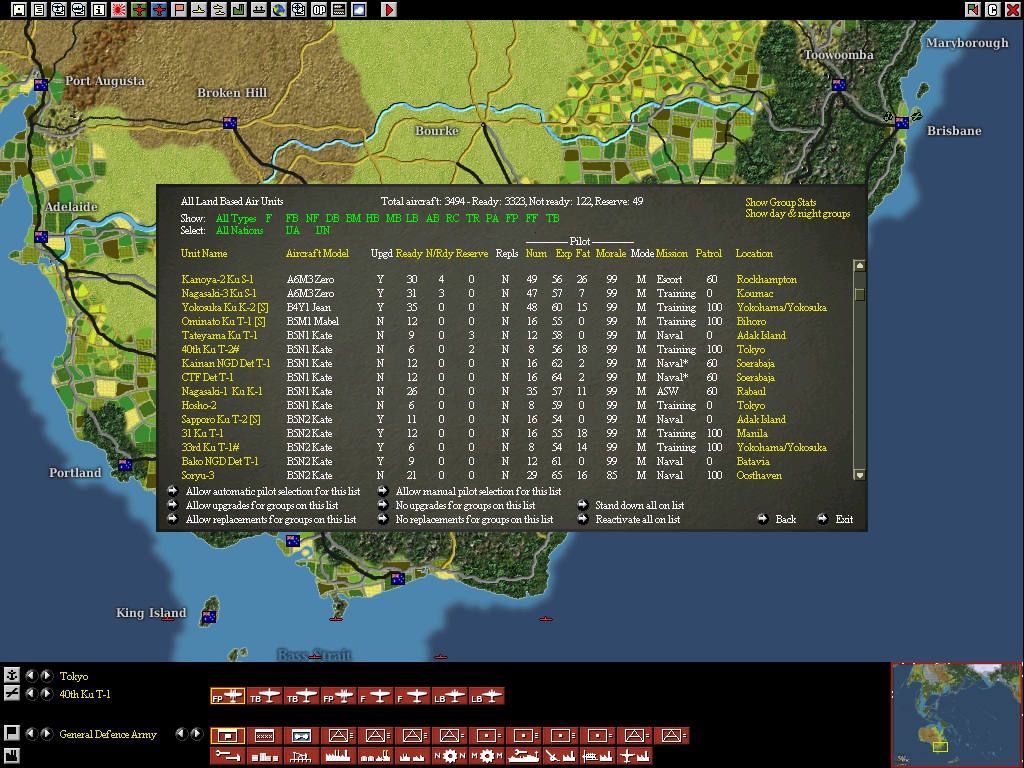
Task: Click the factory icon at bottom left
Action: pos(12,756)
